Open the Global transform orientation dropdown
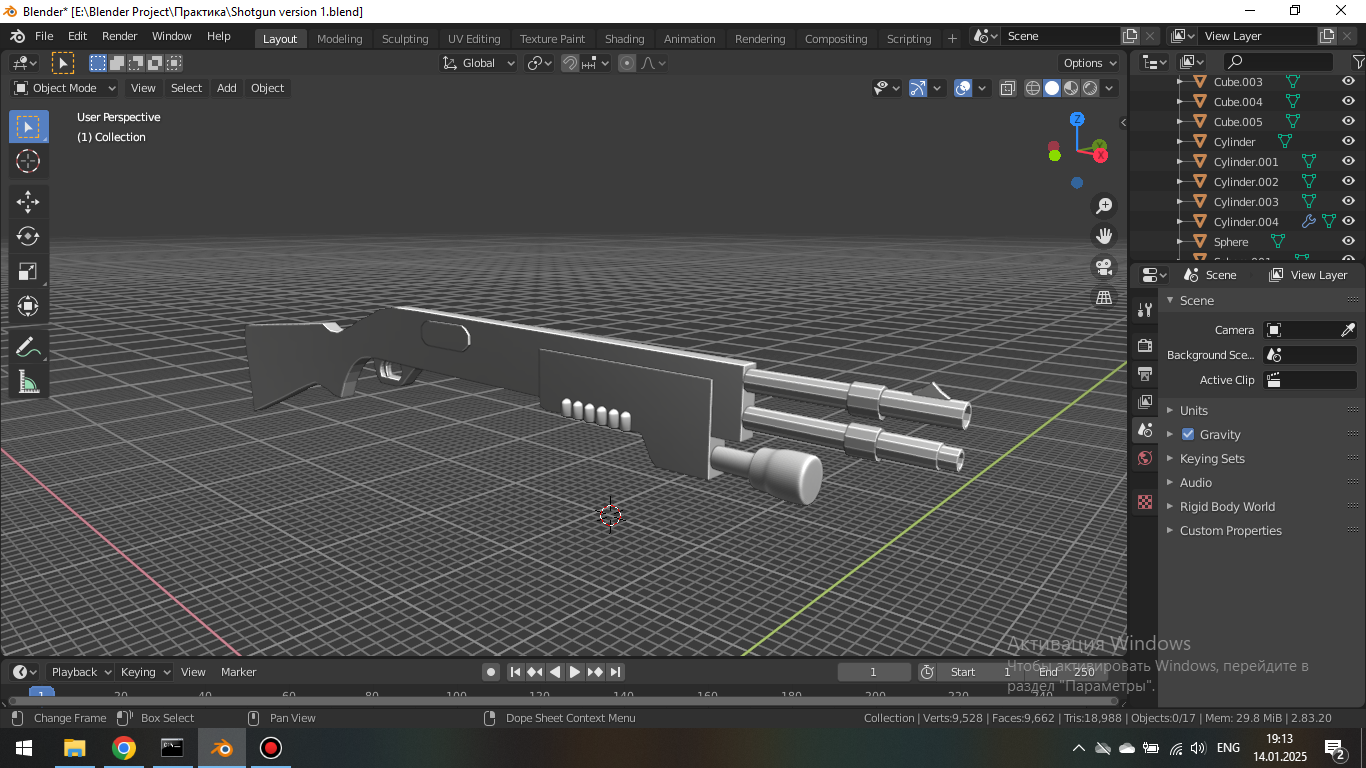The width and height of the screenshot is (1366, 768). pyautogui.click(x=478, y=62)
